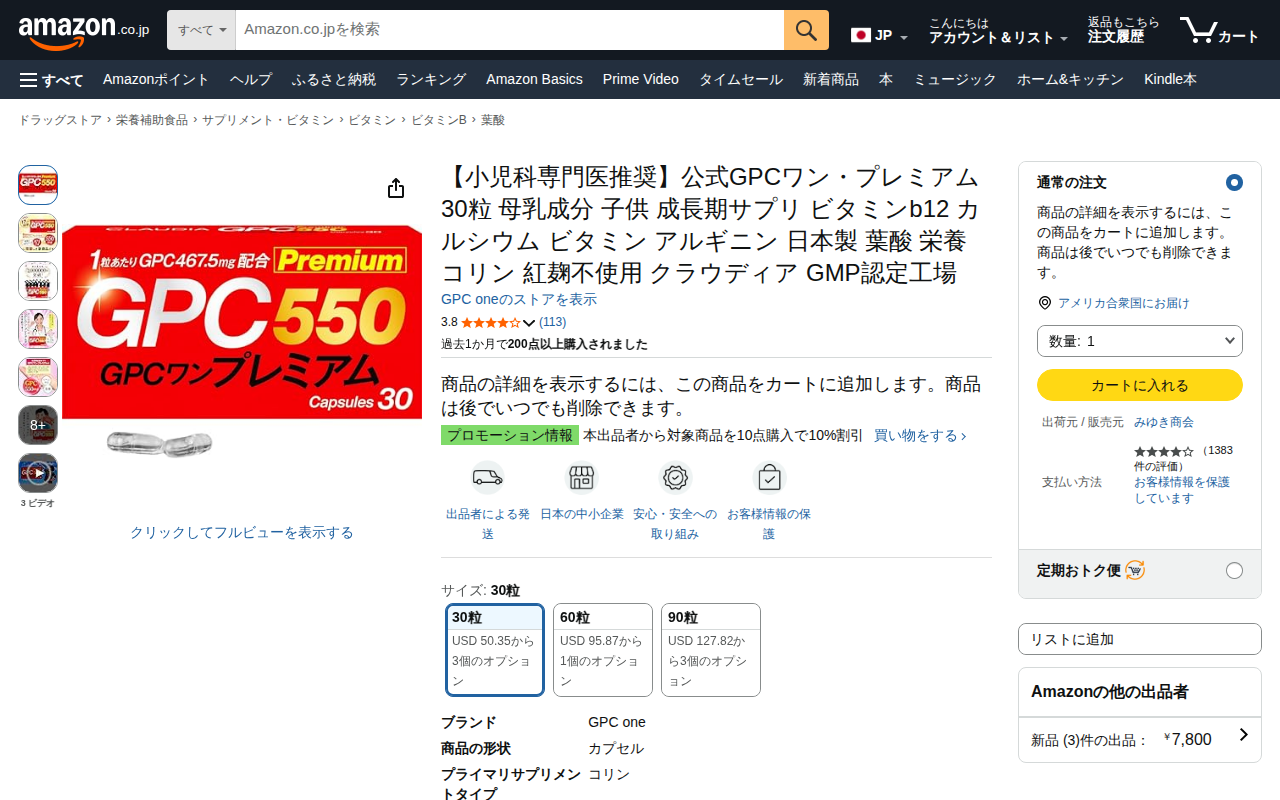Select the 通常の注文 radio button
1280x800 pixels.
(1234, 182)
